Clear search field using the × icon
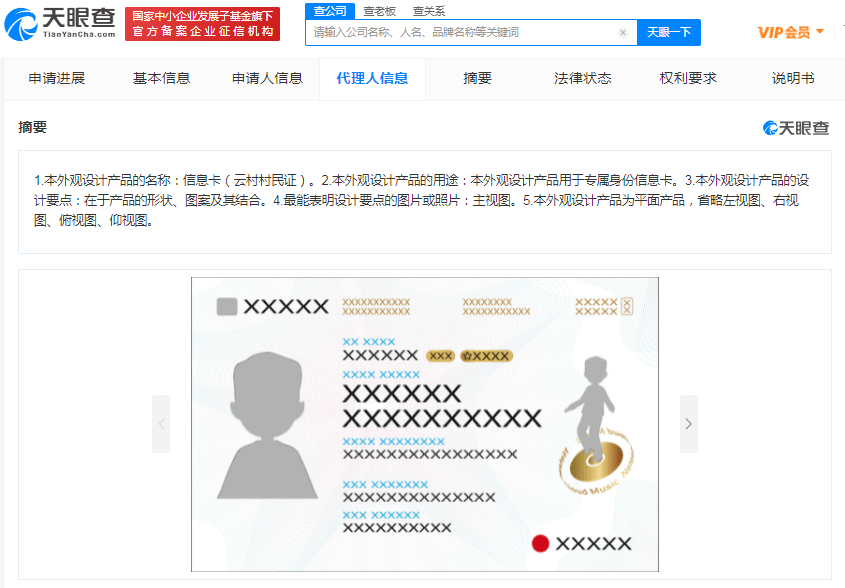845x588 pixels. (x=622, y=33)
